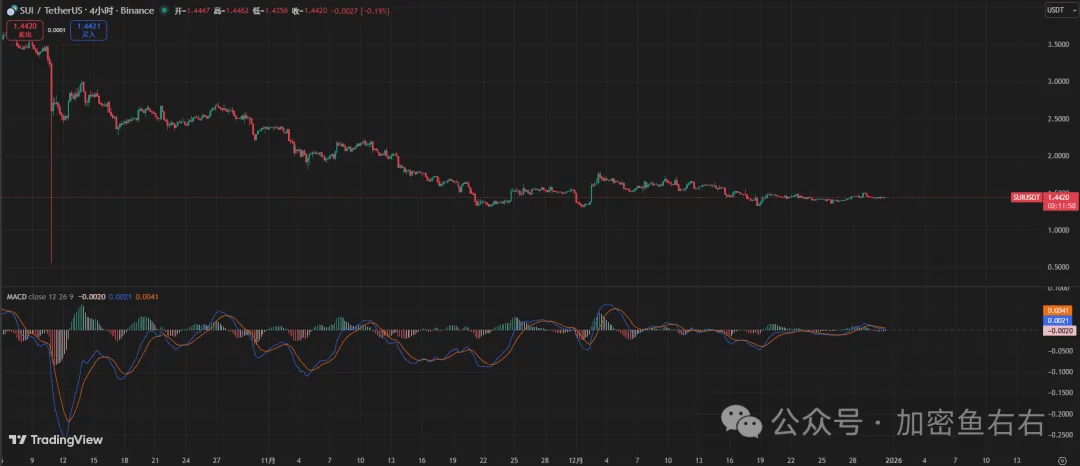Open the SUI / TetherUS symbol title
The width and height of the screenshot is (1080, 466).
point(52,11)
